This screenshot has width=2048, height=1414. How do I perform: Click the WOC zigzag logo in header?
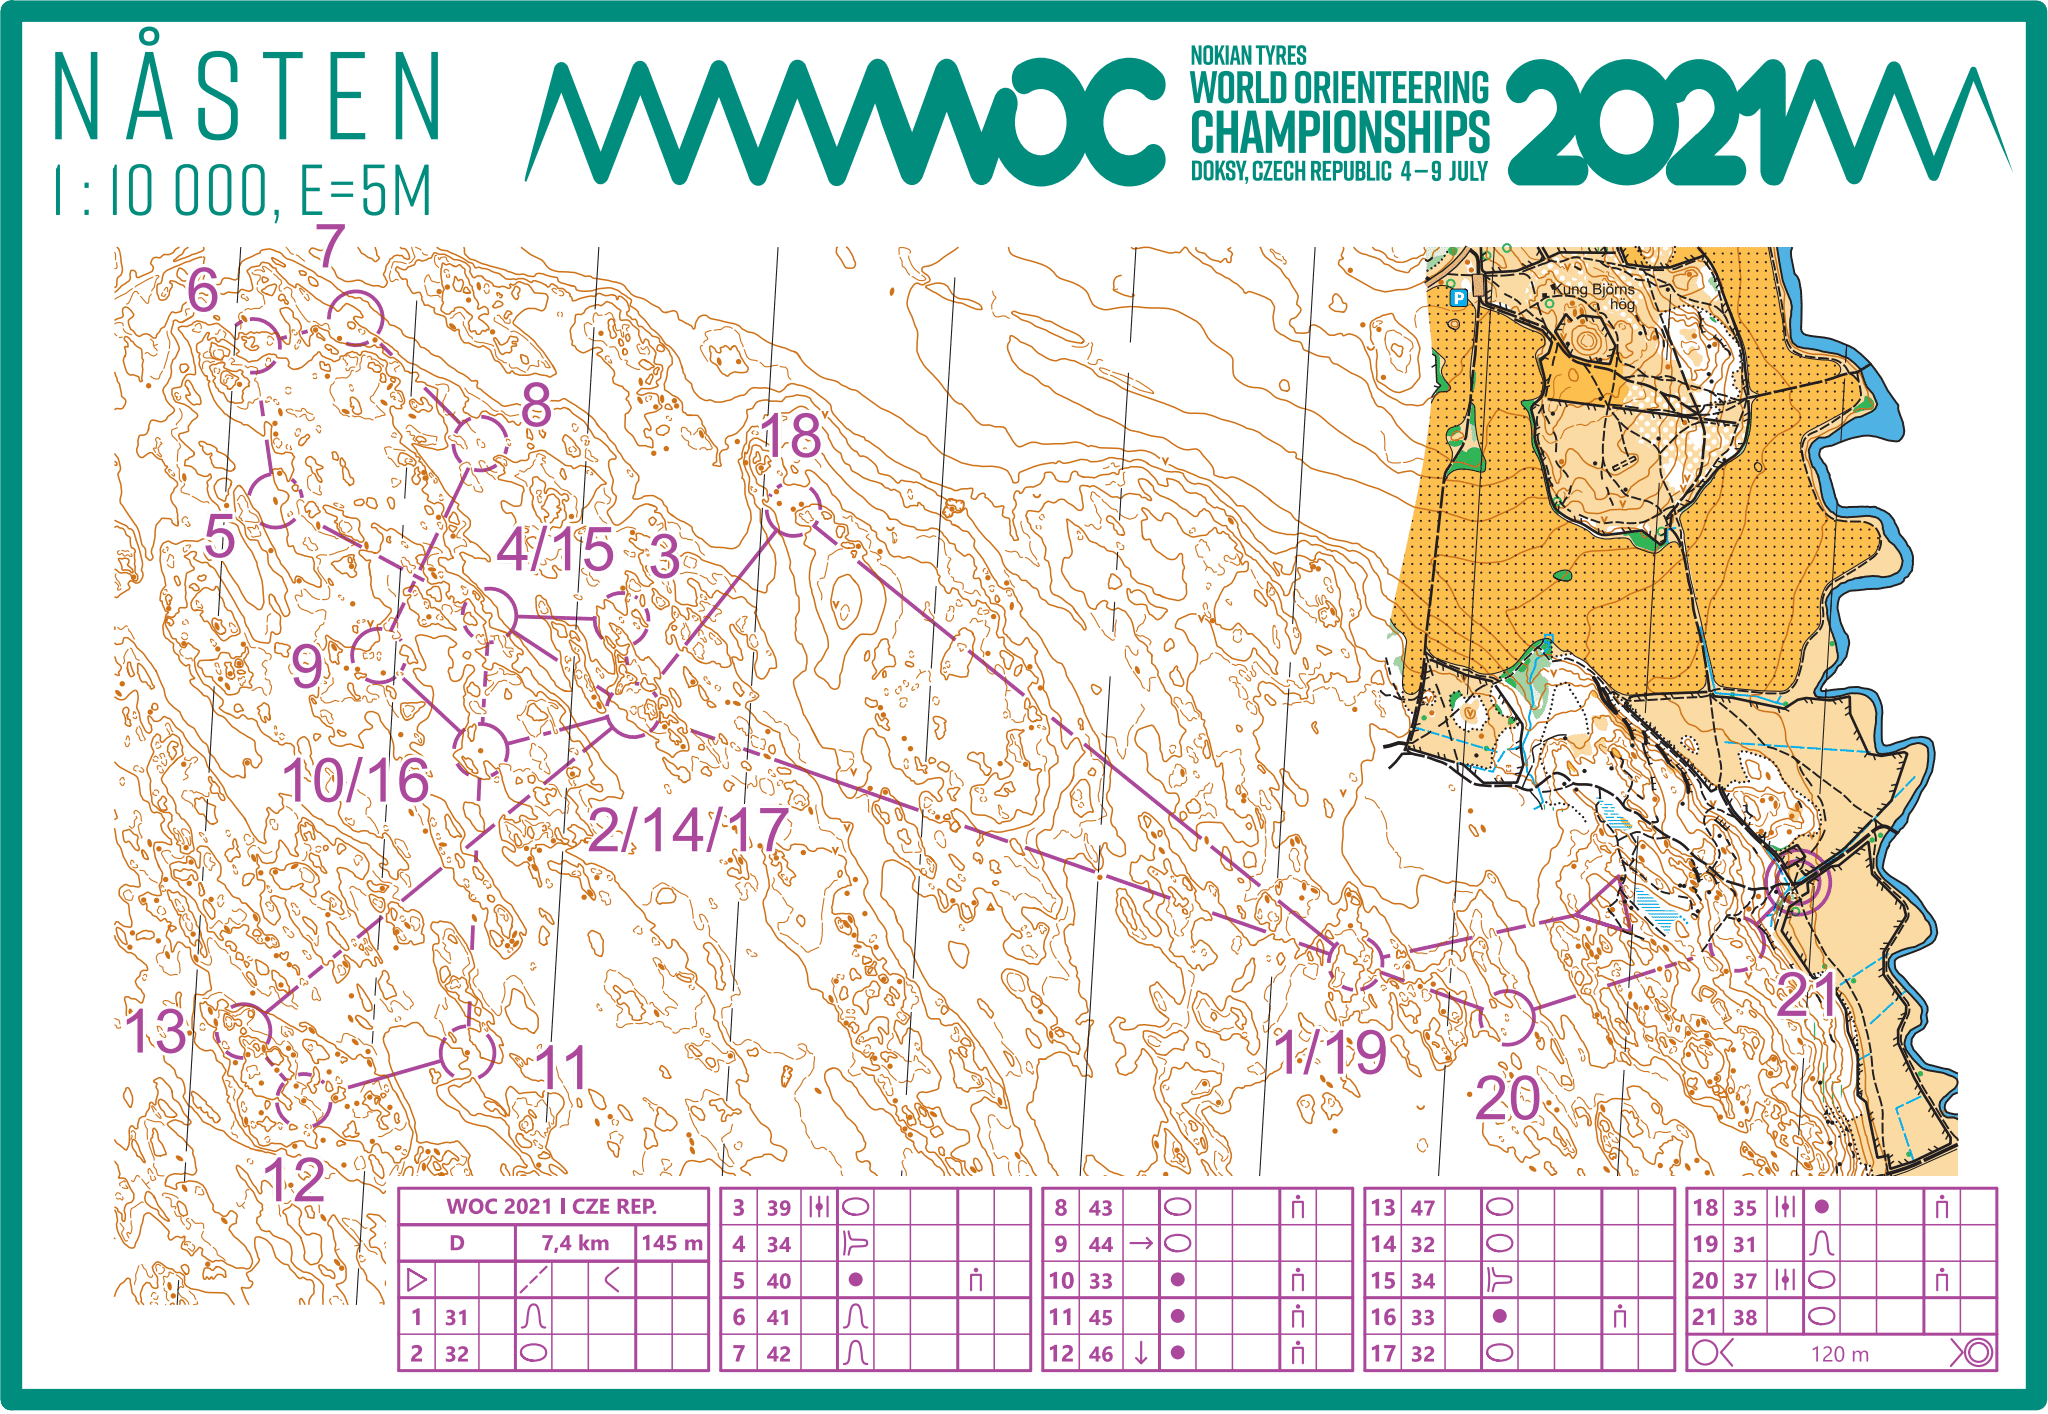click(x=846, y=122)
